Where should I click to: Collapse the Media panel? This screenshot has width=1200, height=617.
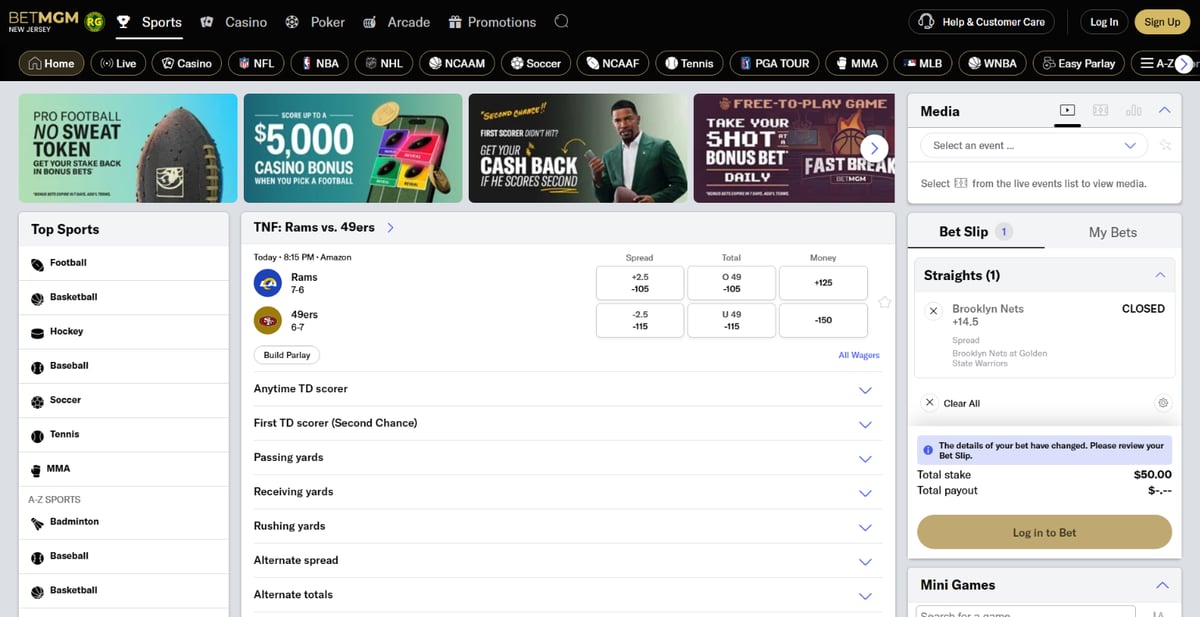pyautogui.click(x=1164, y=110)
